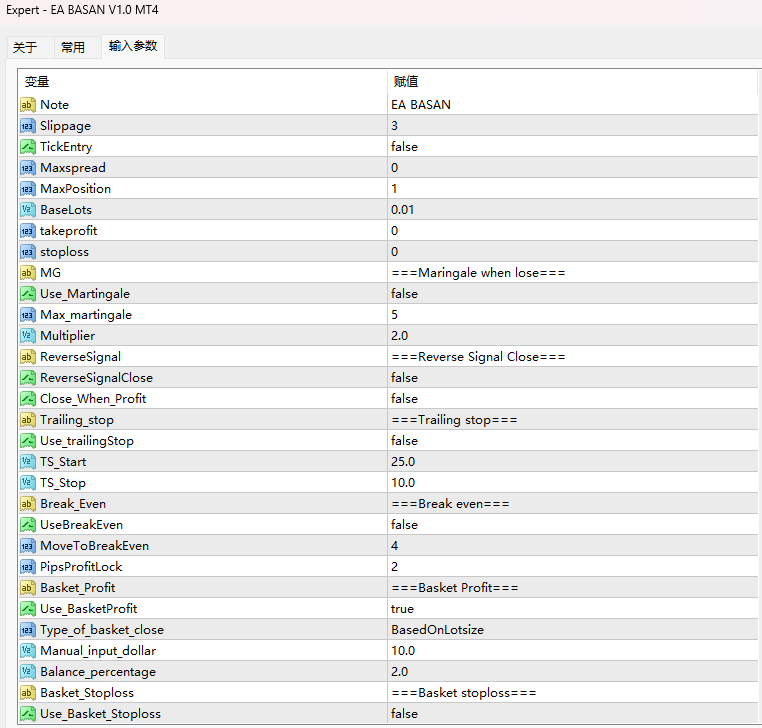
Task: Click the double icon beside TS_Start
Action: click(x=27, y=462)
